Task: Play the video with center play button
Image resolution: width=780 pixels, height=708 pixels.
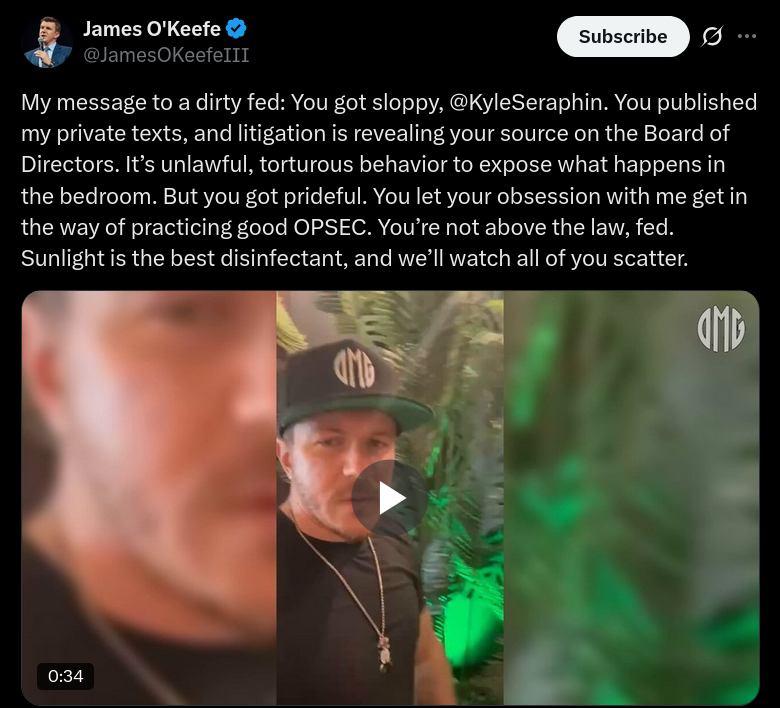Action: click(390, 498)
